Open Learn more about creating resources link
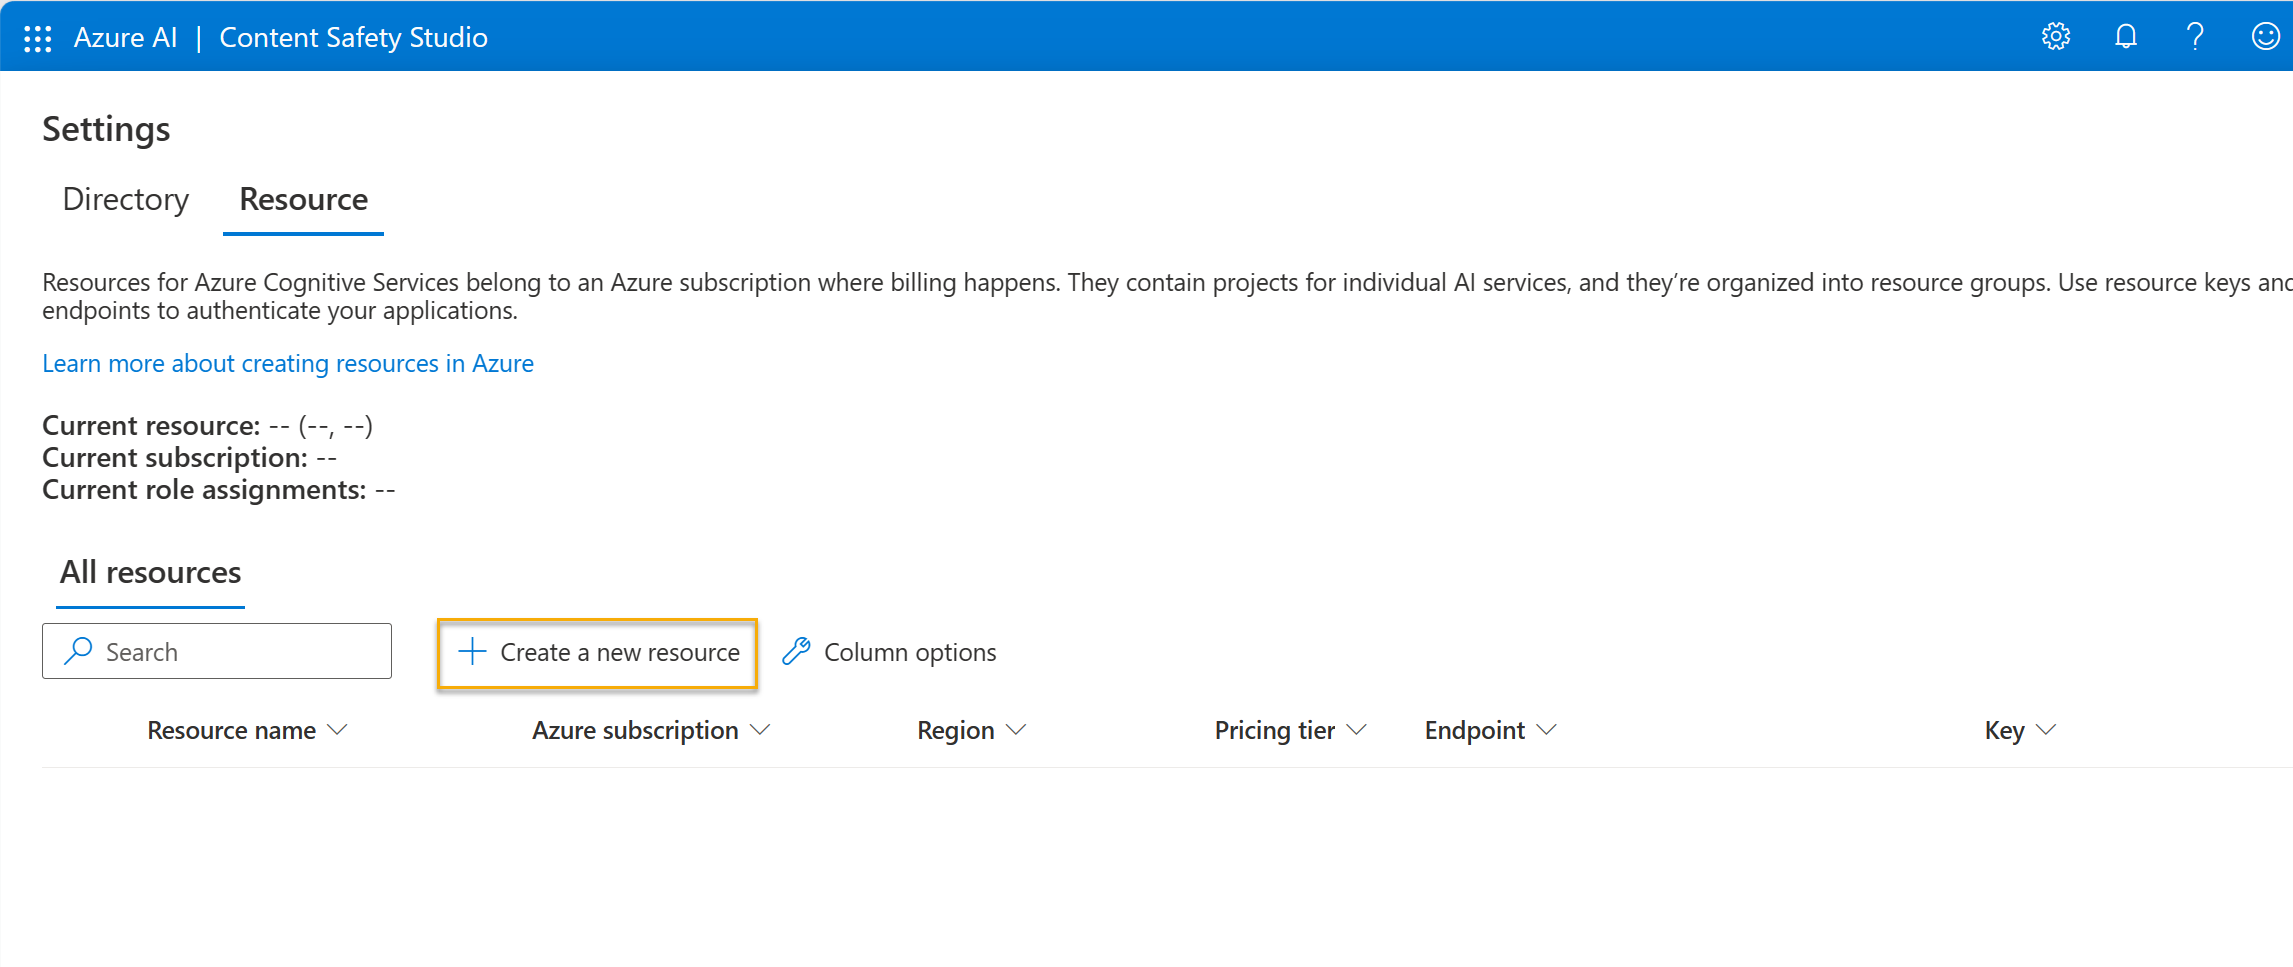This screenshot has width=2293, height=967. [288, 363]
